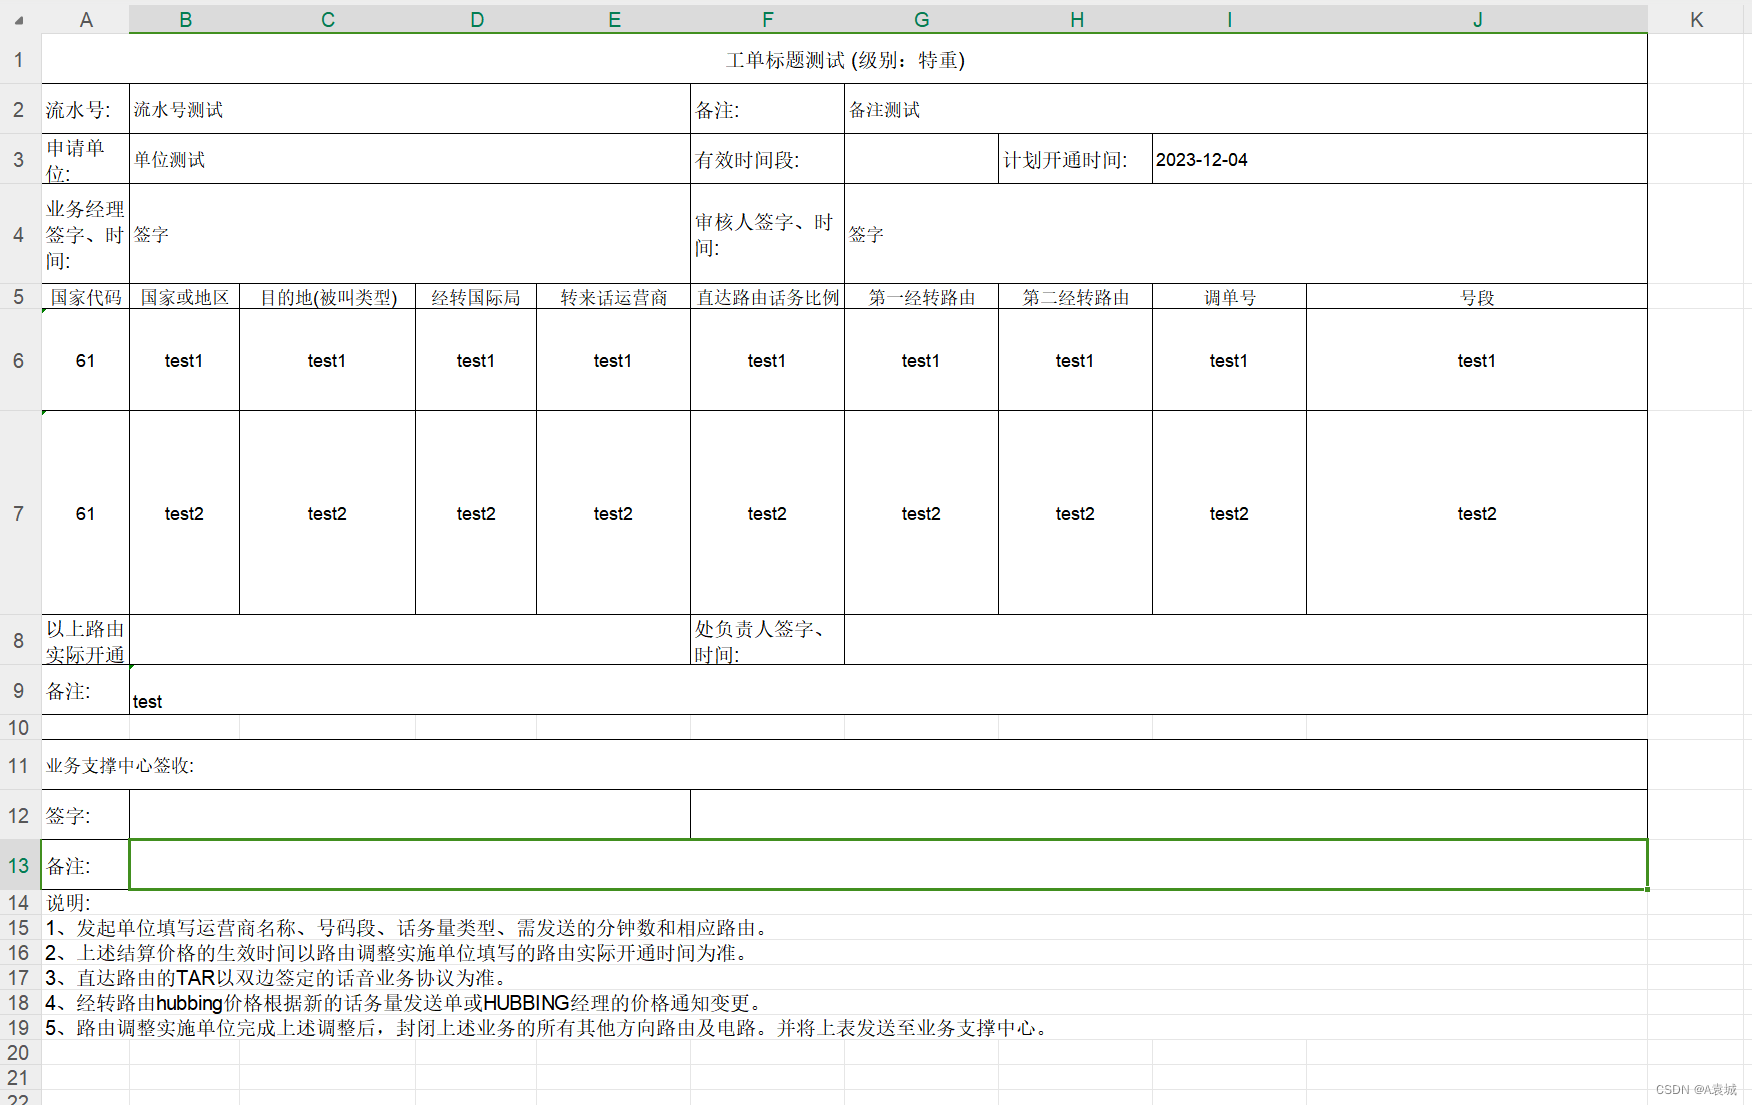Select row 1 header
1752x1105 pixels.
click(19, 59)
